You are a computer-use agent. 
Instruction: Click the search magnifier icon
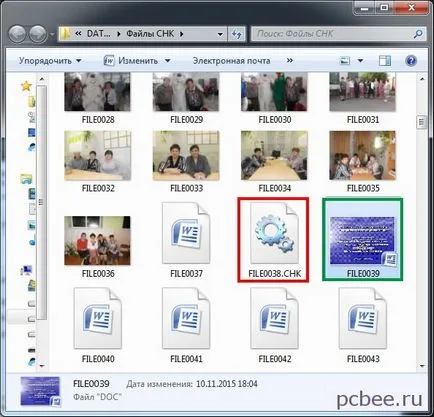pos(418,34)
